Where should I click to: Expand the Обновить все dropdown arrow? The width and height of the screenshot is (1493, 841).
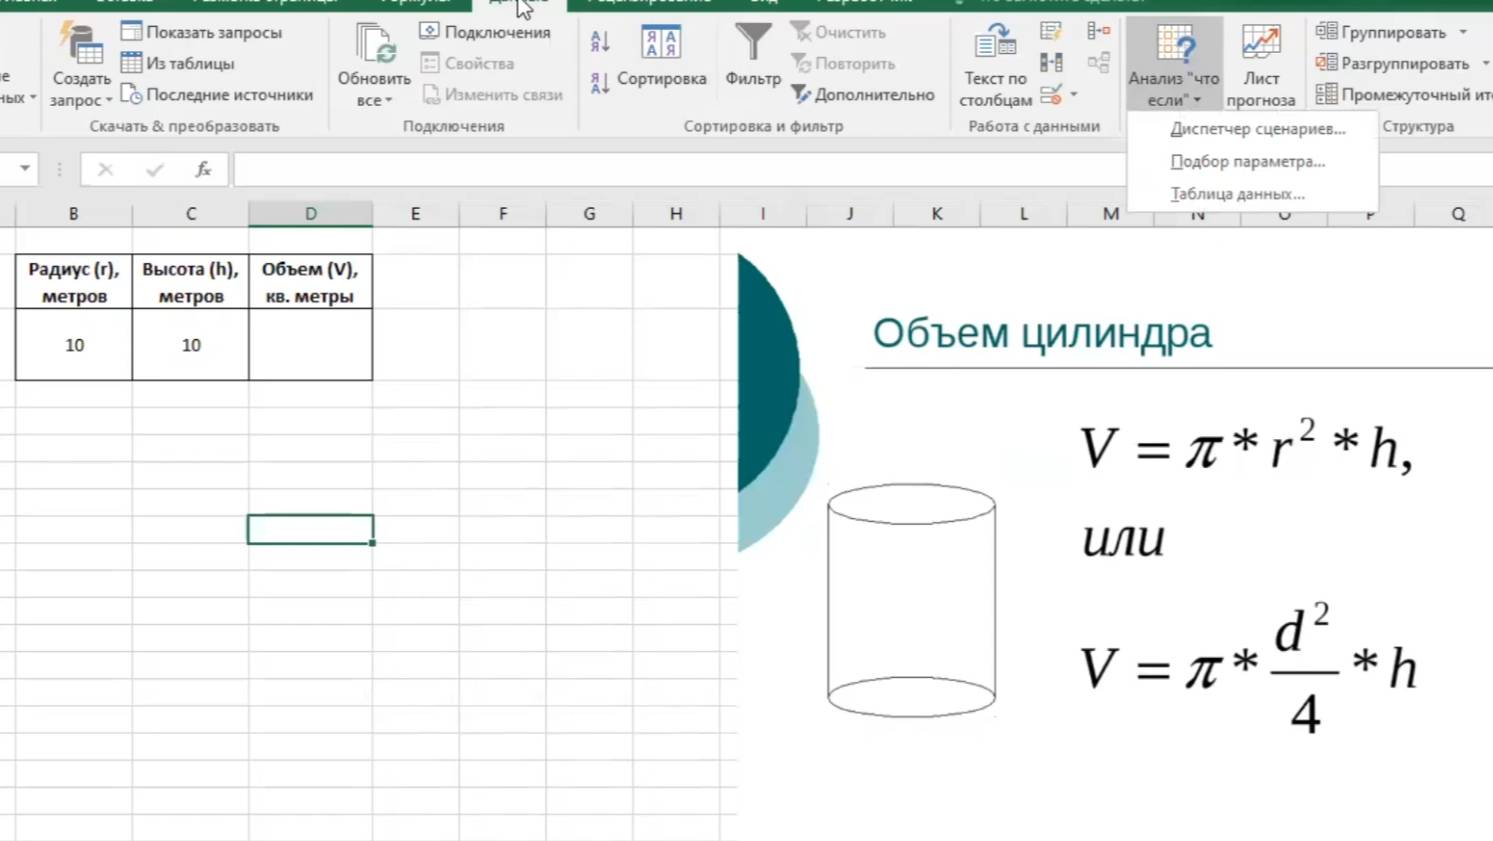pos(388,100)
